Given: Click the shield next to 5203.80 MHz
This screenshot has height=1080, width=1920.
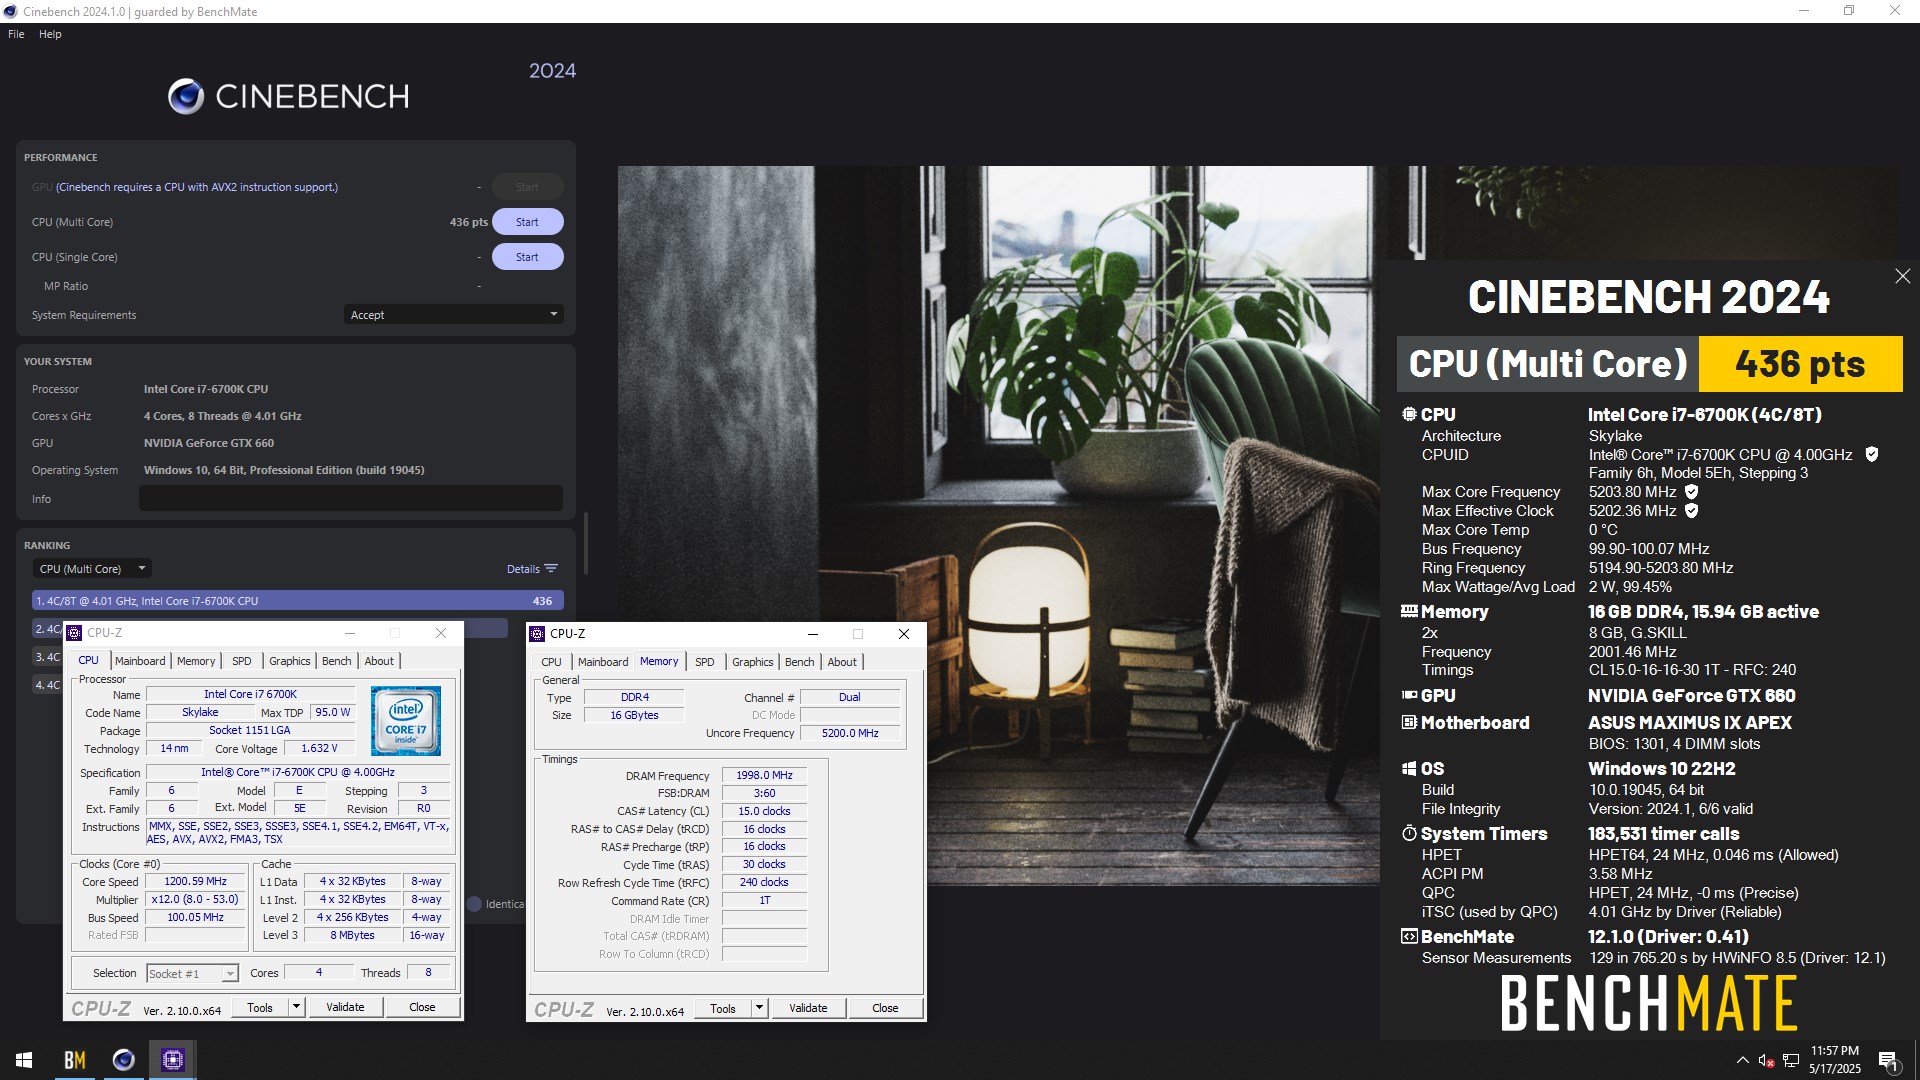Looking at the screenshot, I should coord(1691,492).
